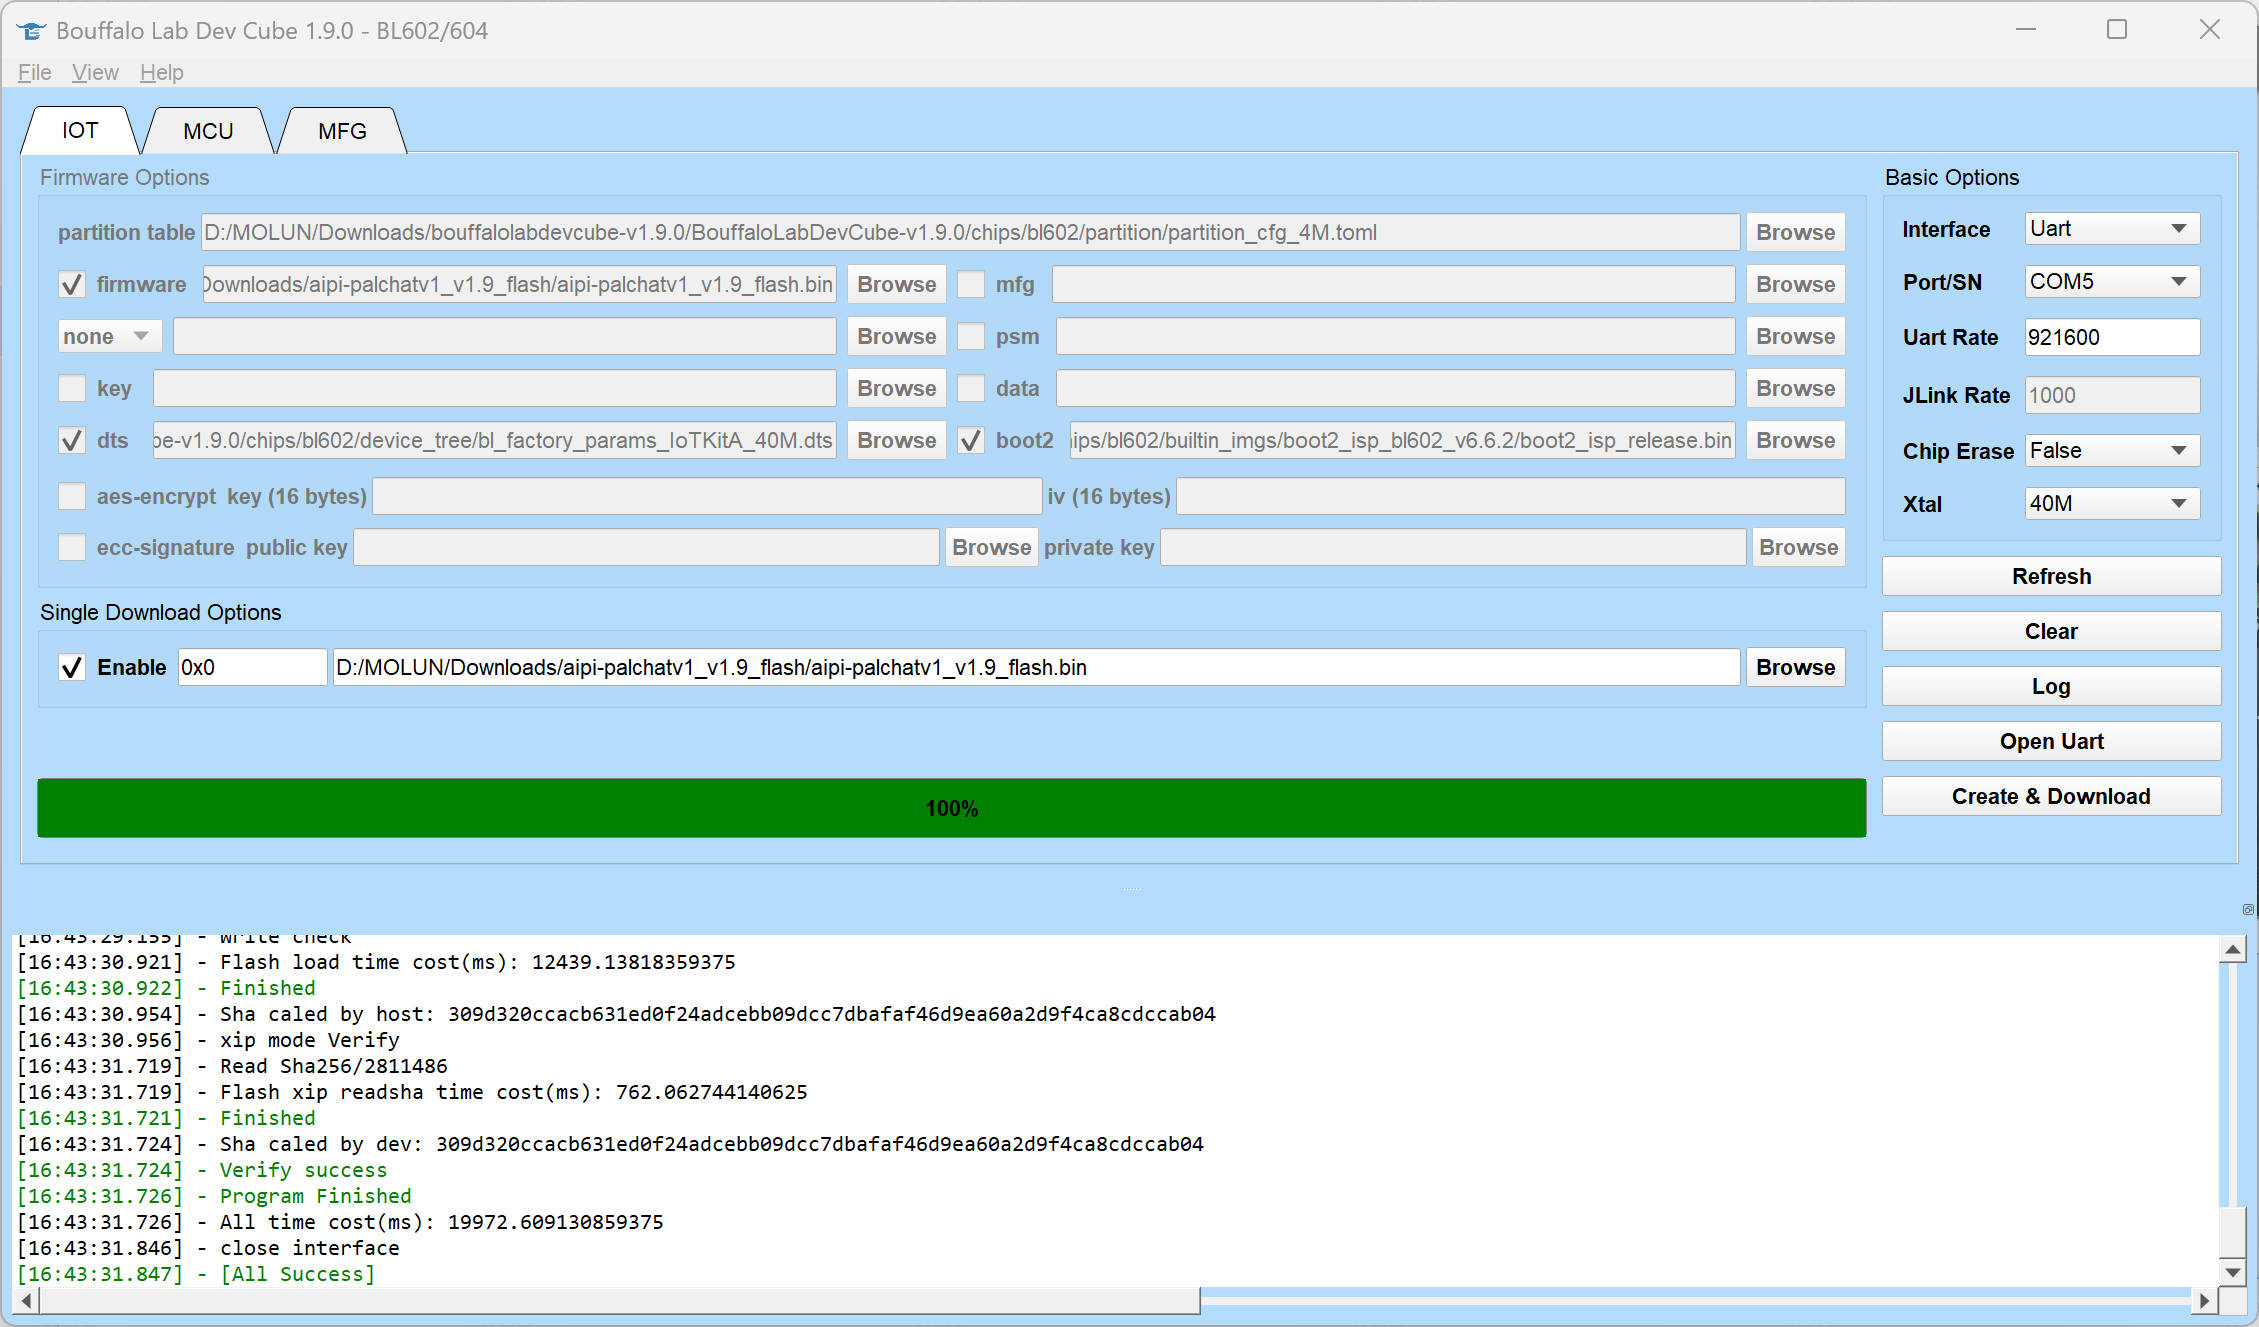Viewport: 2259px width, 1327px height.
Task: Toggle the Single Download Enable checkbox
Action: pyautogui.click(x=72, y=667)
